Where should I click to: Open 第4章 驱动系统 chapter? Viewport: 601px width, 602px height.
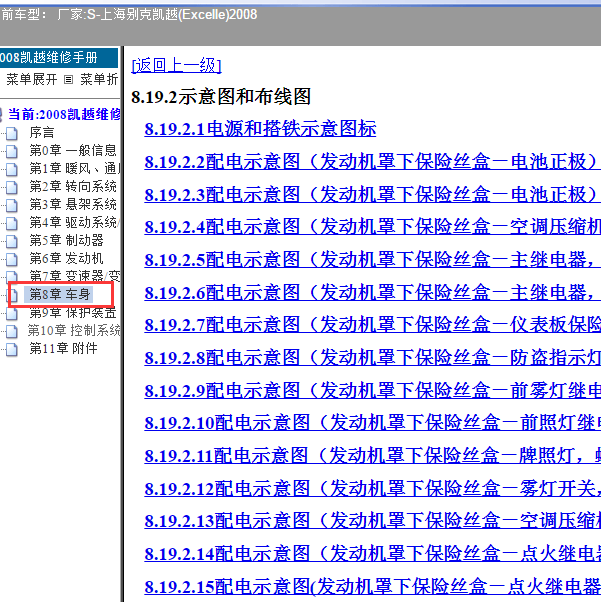[75, 222]
